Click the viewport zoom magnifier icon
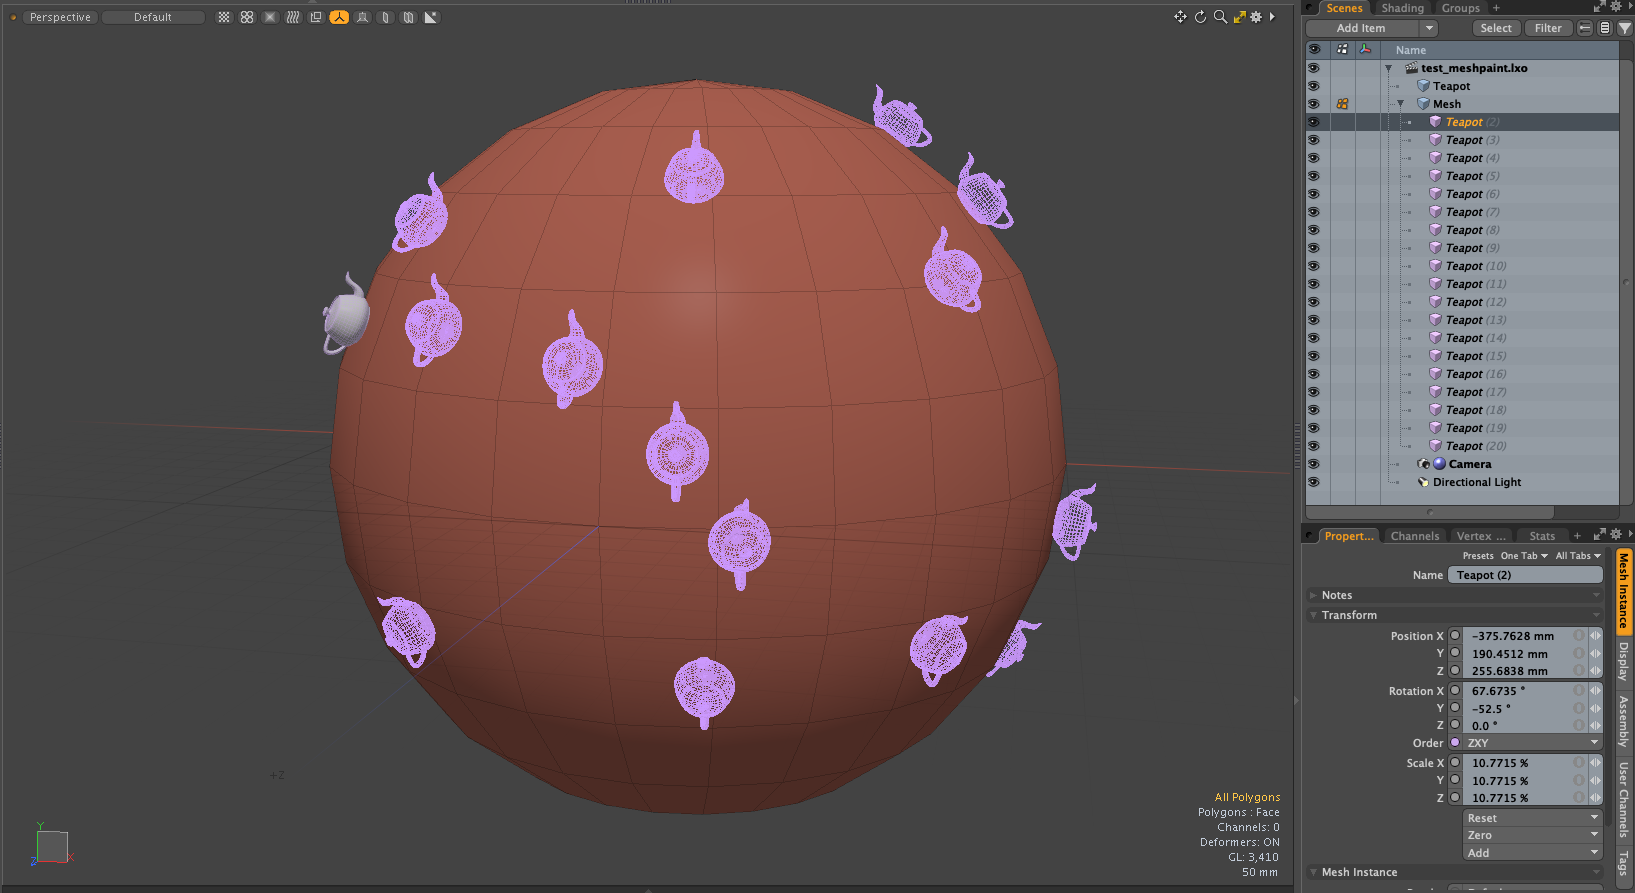The height and width of the screenshot is (893, 1635). pyautogui.click(x=1220, y=17)
